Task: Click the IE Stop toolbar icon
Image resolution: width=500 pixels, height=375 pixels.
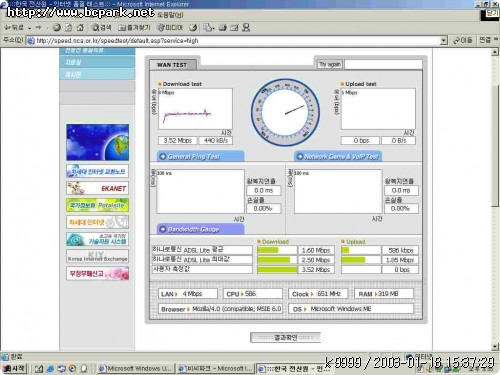Action: pos(57,28)
